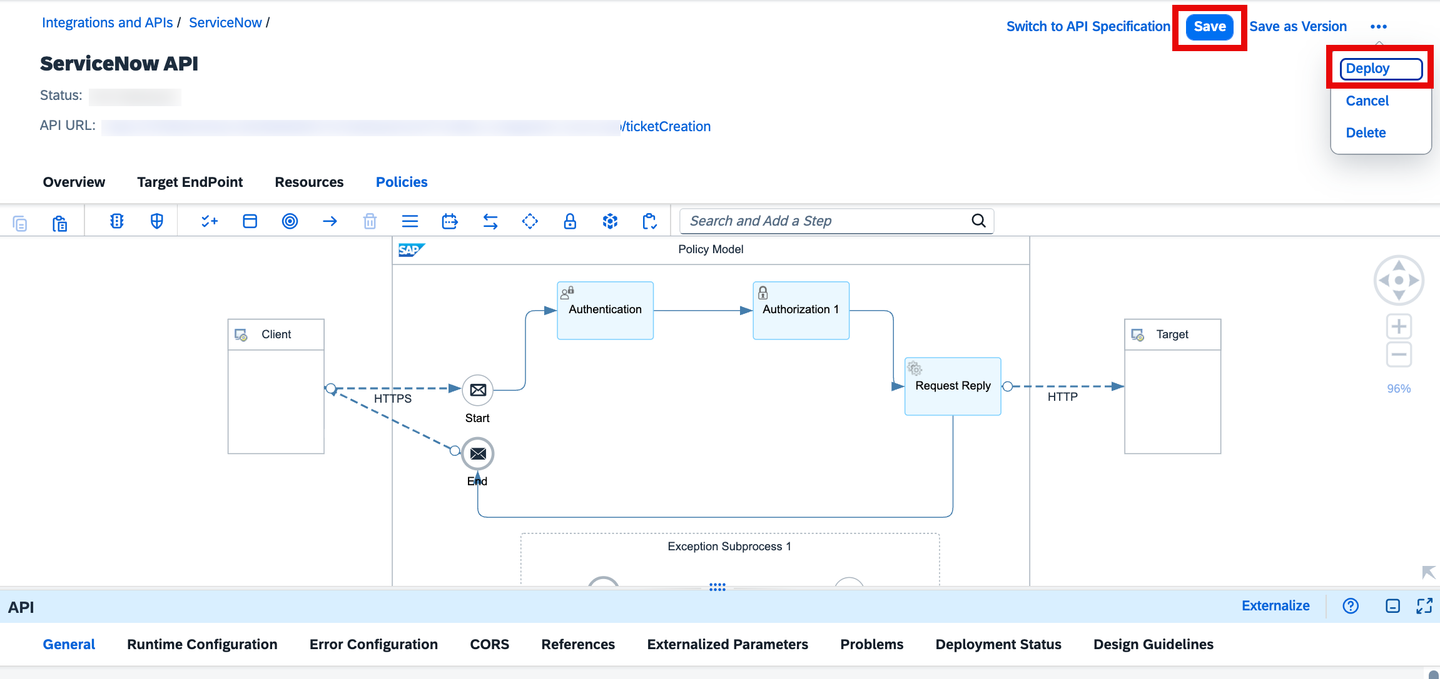
Task: Go to Integrations and APIs breadcrumb
Action: [x=107, y=22]
